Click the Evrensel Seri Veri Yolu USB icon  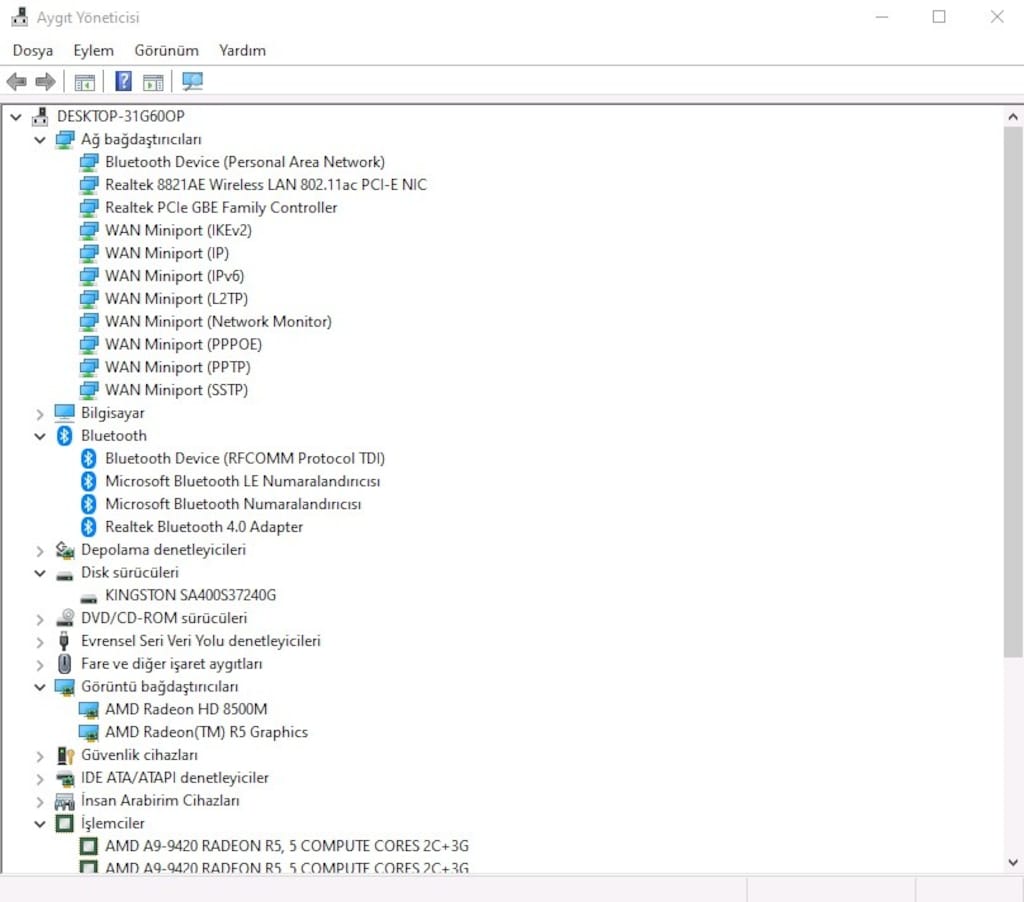coord(64,641)
